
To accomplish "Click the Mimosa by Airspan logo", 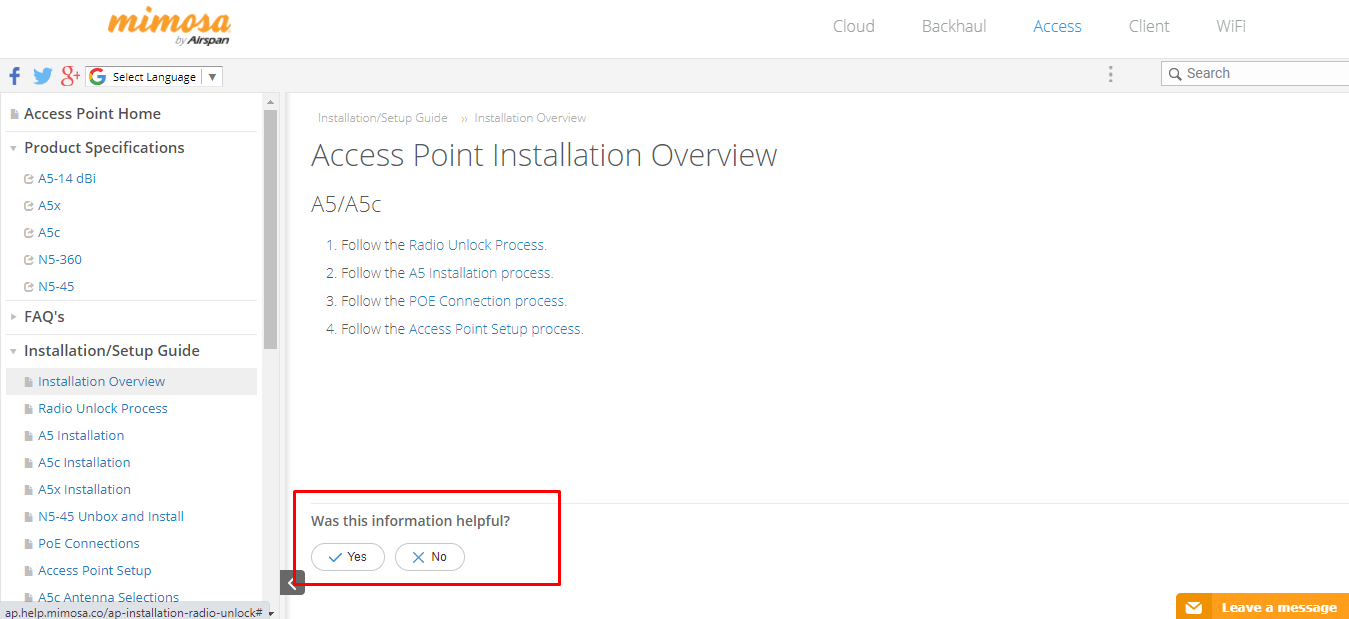I will point(169,27).
